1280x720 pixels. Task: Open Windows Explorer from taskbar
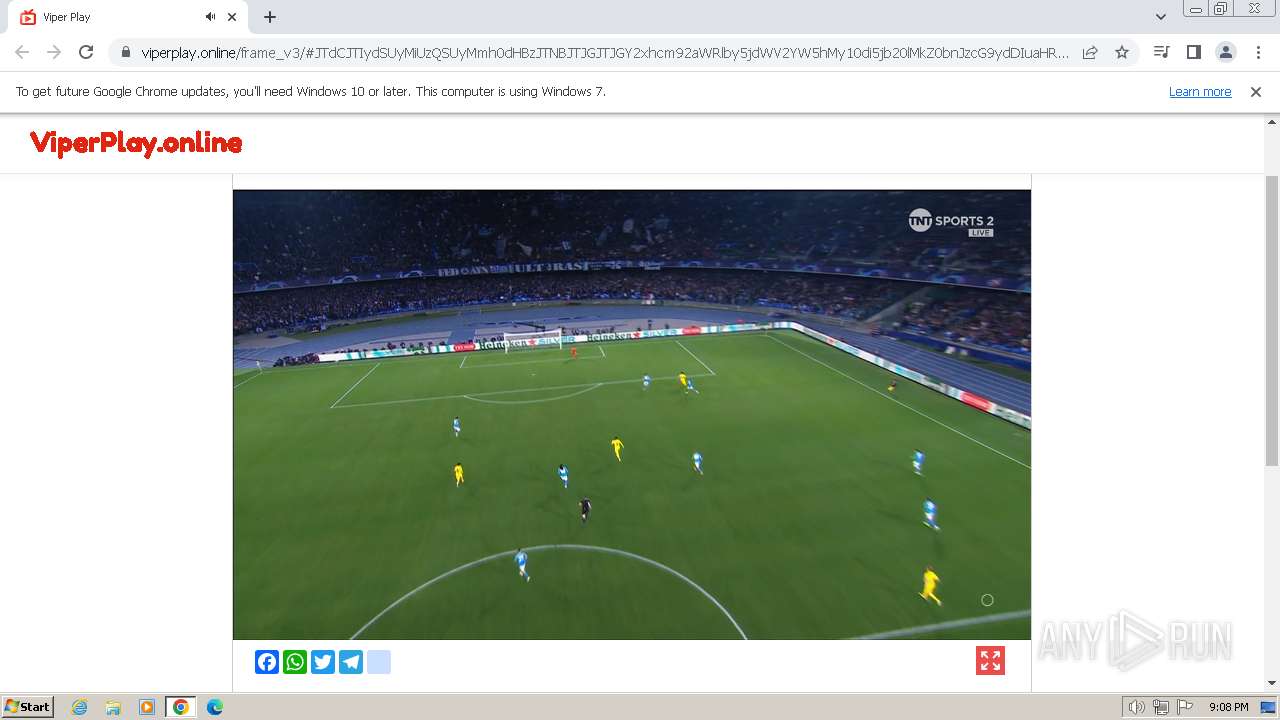click(113, 707)
